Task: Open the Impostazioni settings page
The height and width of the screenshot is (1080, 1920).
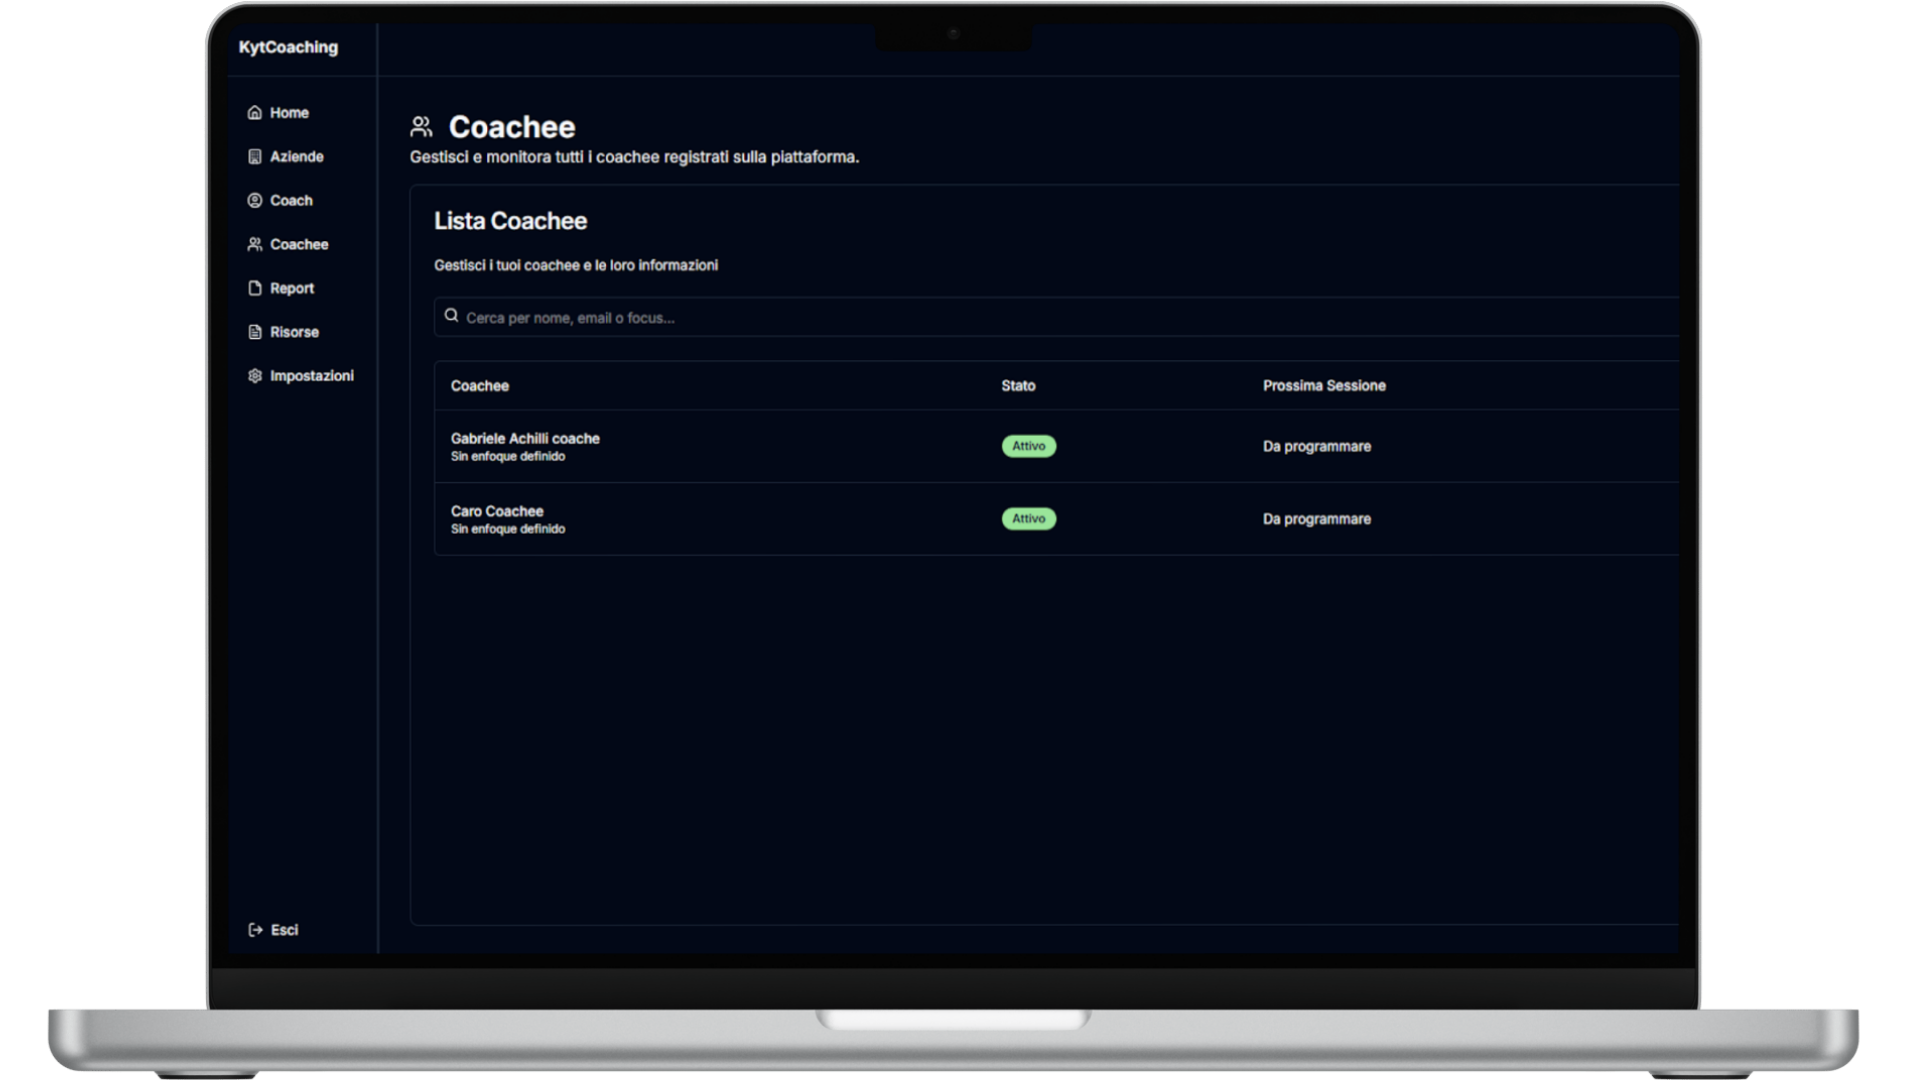Action: click(x=311, y=376)
